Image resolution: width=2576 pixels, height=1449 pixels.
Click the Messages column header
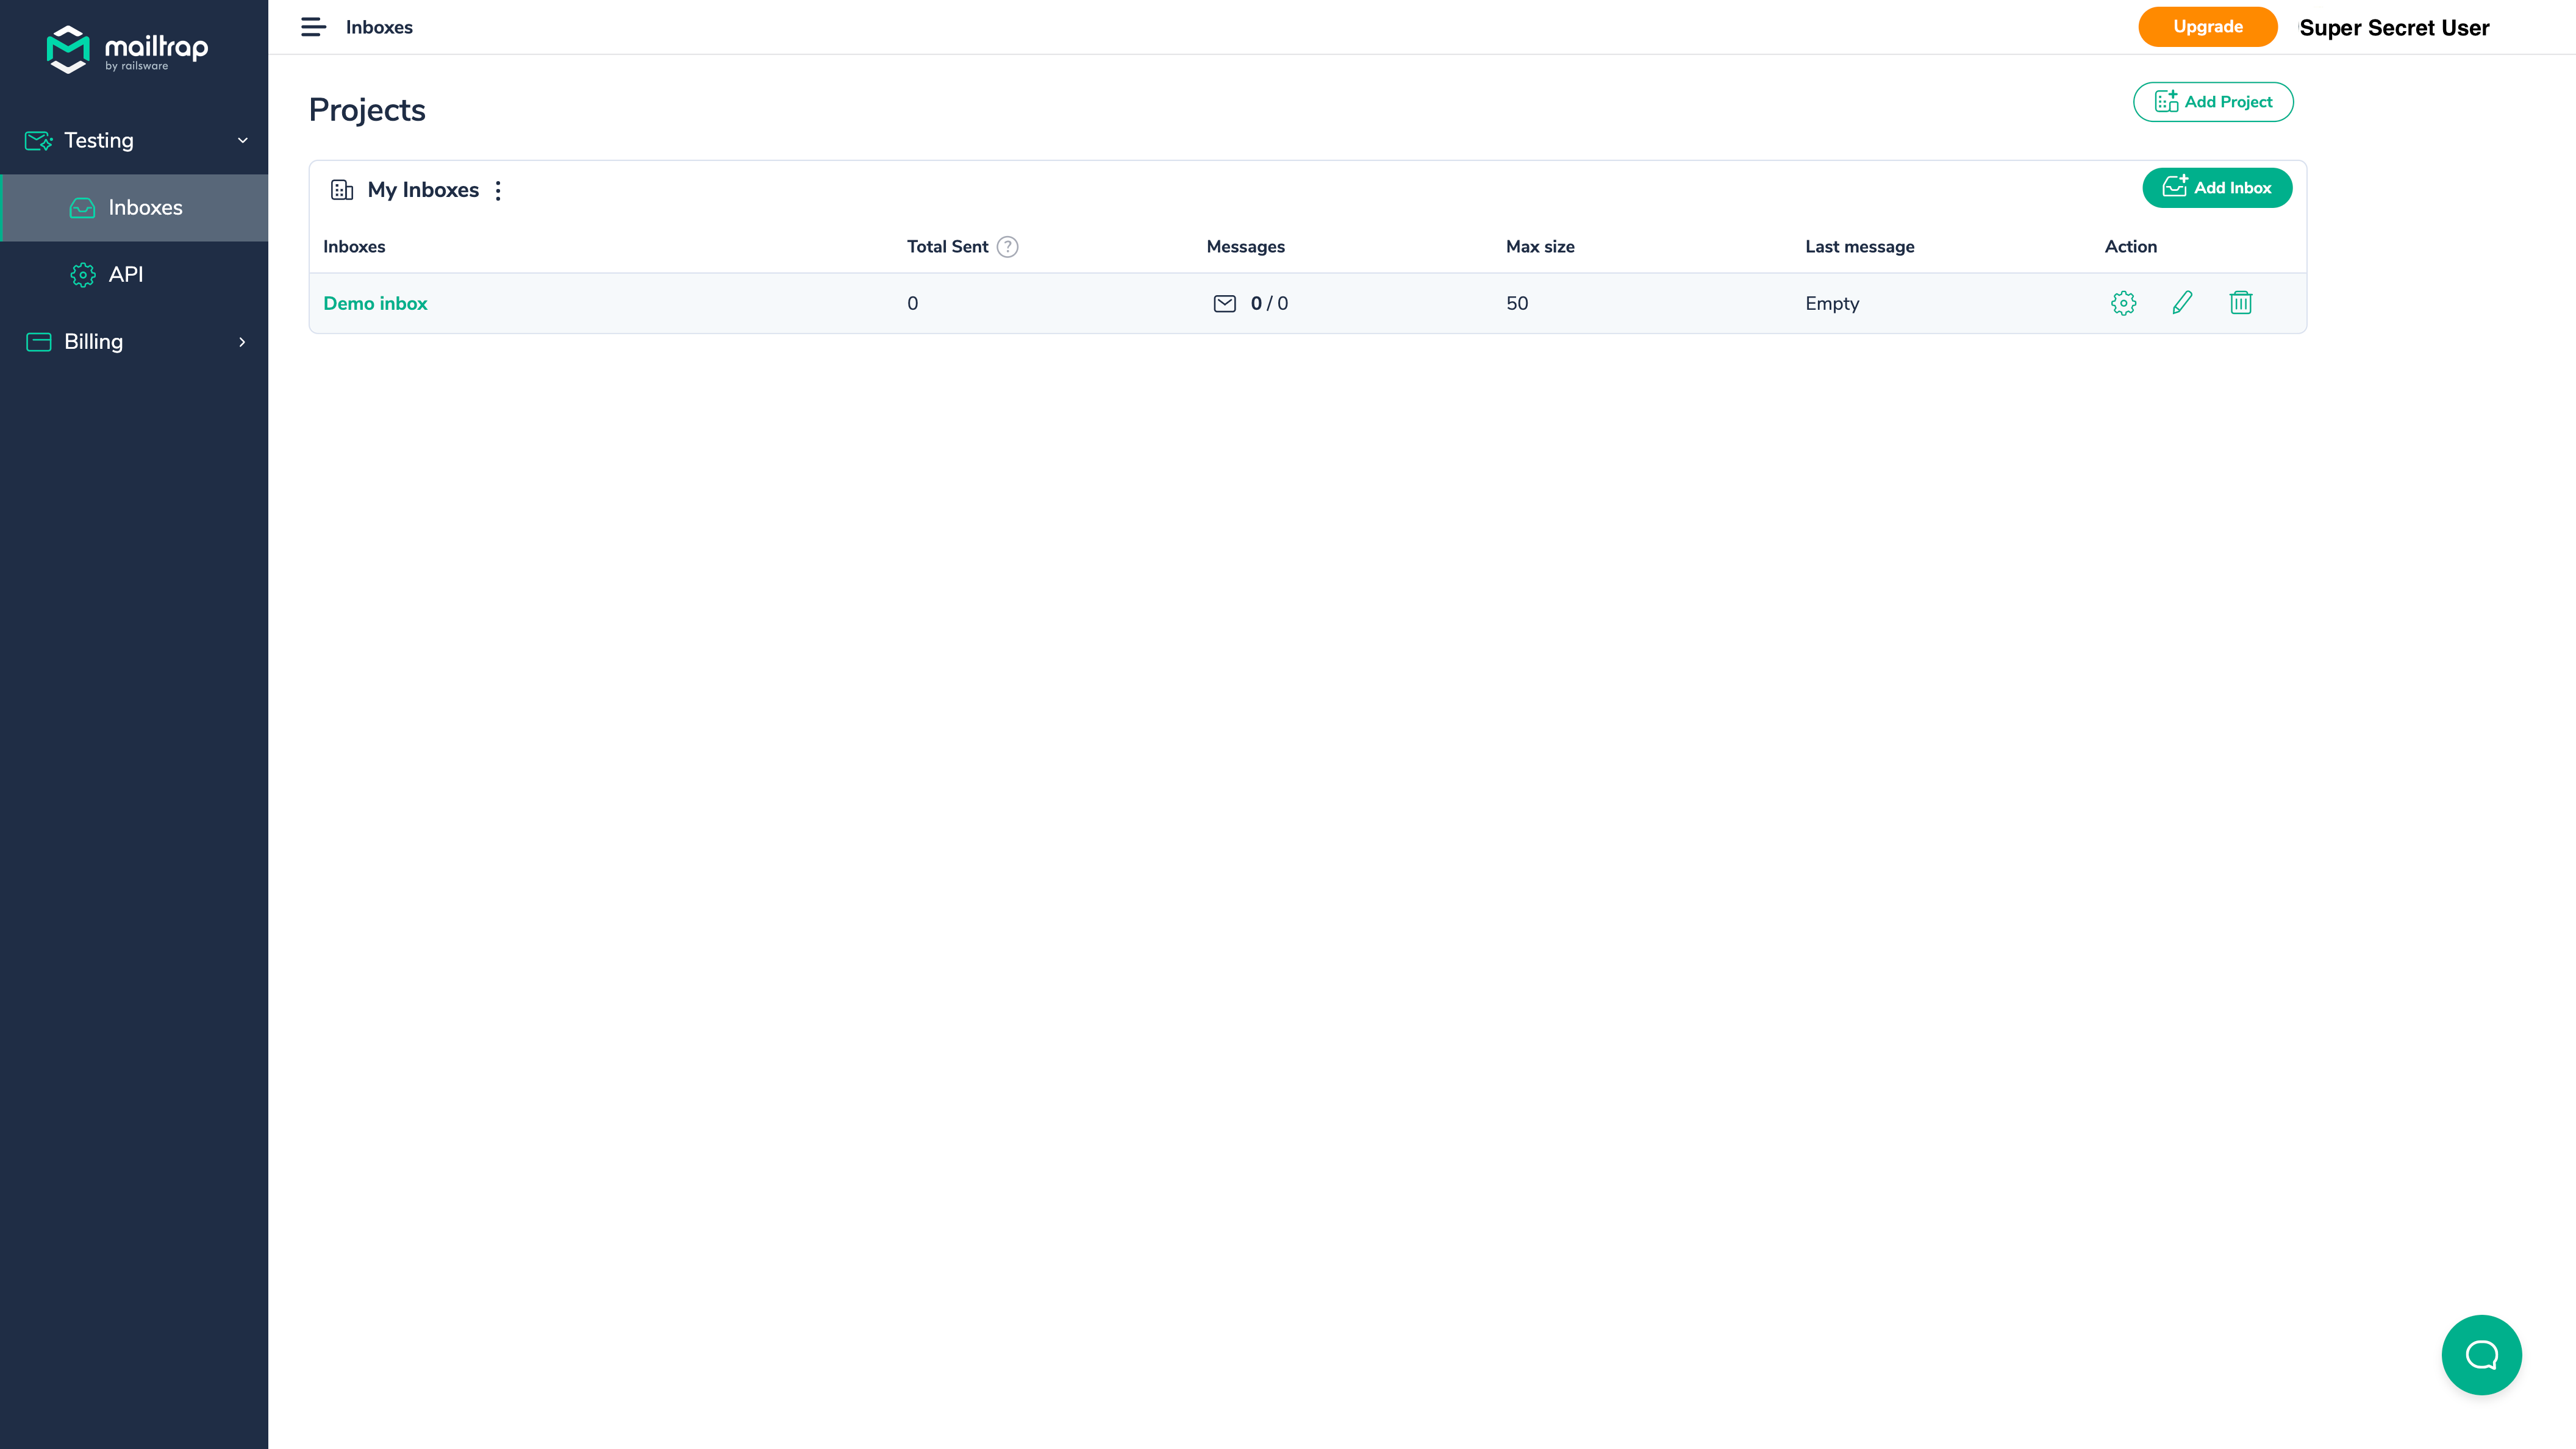point(1245,247)
